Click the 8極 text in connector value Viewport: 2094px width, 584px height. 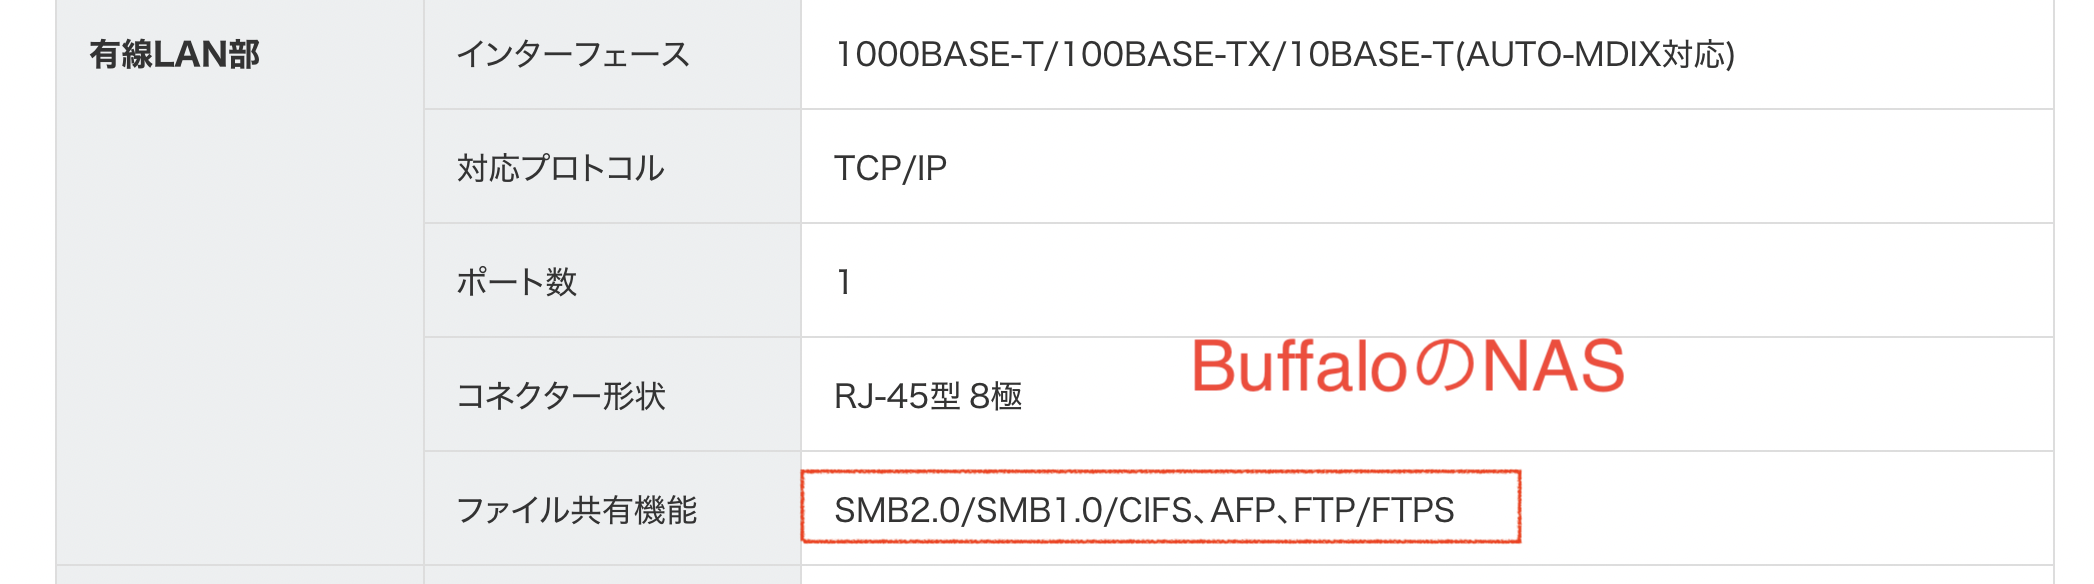point(996,396)
